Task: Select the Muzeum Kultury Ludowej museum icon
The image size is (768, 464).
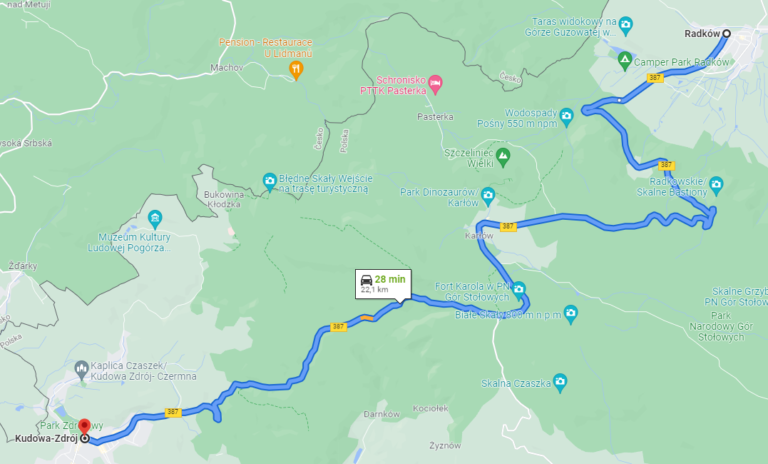Action: [155, 219]
